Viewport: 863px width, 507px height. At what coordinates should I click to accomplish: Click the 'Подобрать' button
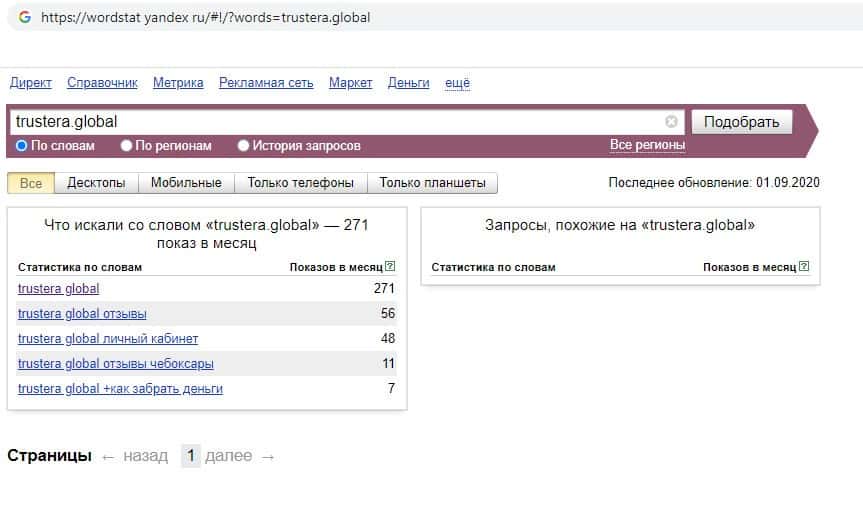click(x=741, y=122)
